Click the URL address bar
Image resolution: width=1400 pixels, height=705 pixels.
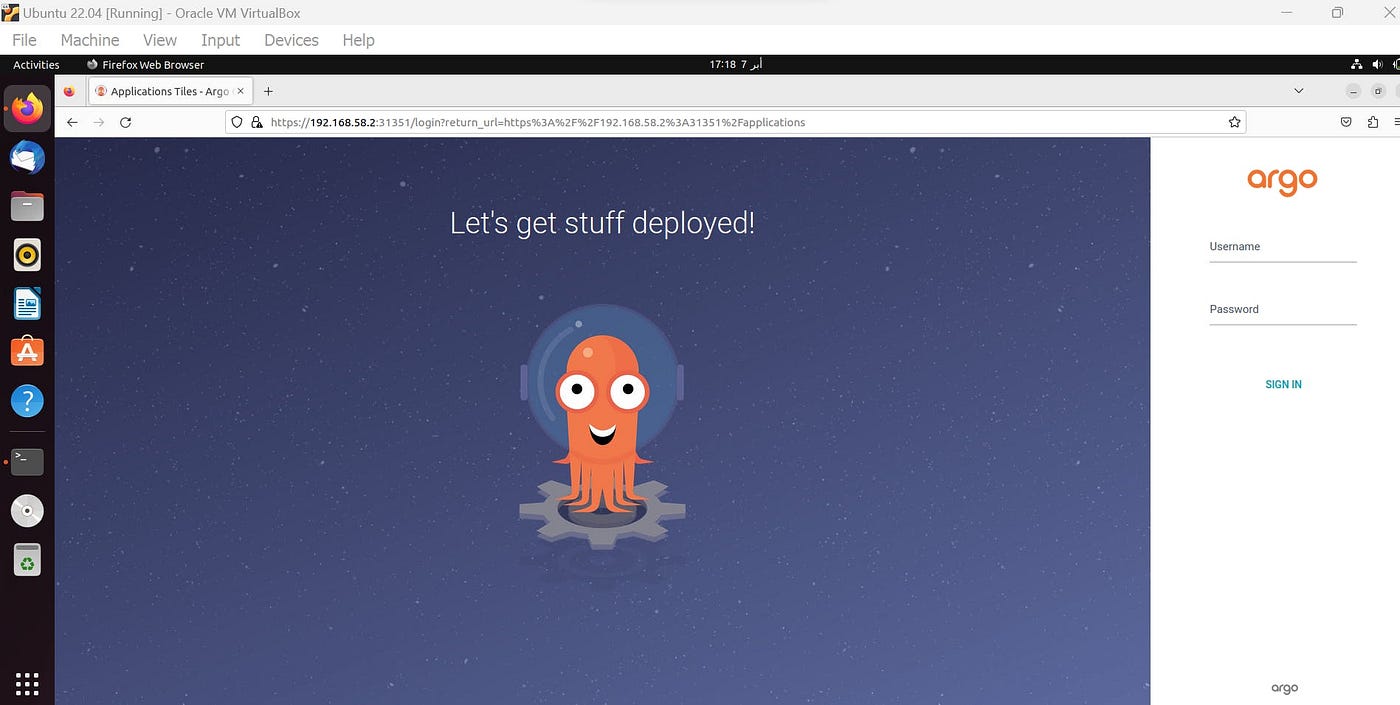tap(735, 122)
